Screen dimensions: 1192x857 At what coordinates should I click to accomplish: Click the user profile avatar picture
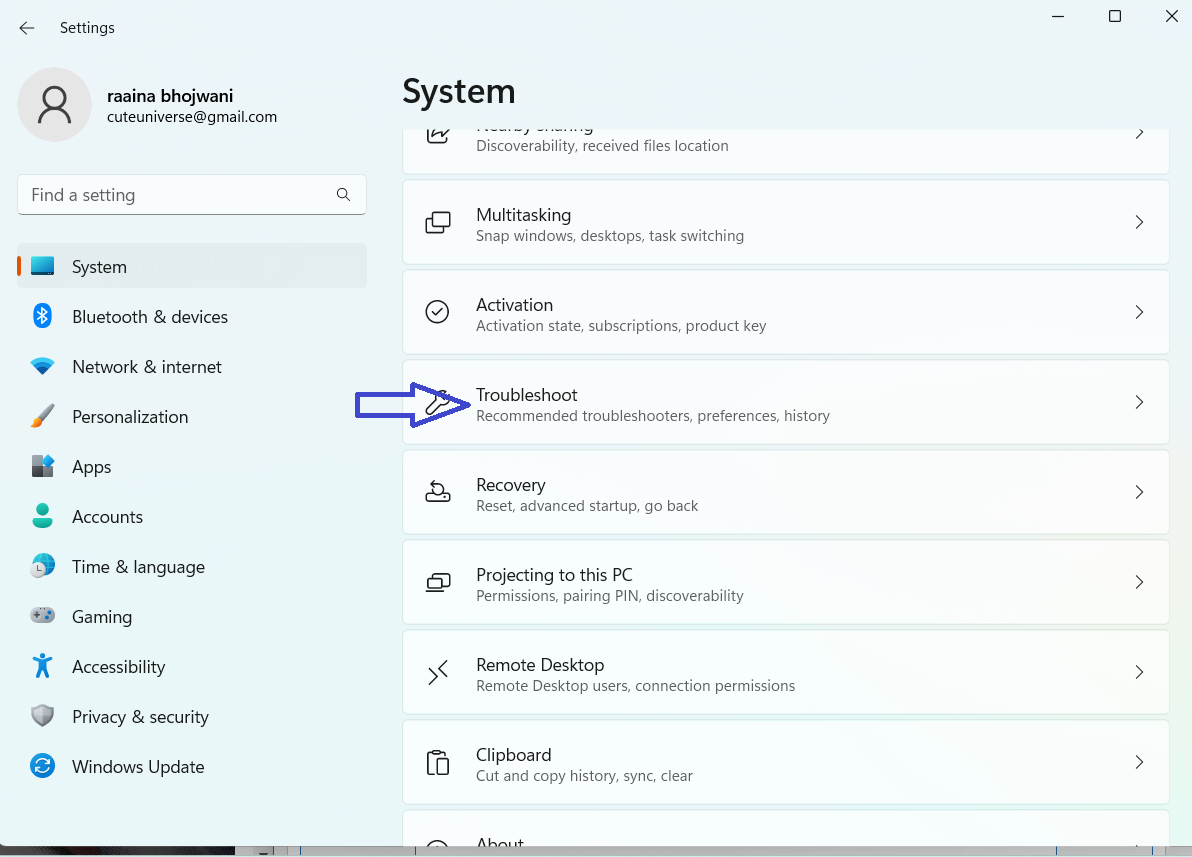(x=54, y=105)
